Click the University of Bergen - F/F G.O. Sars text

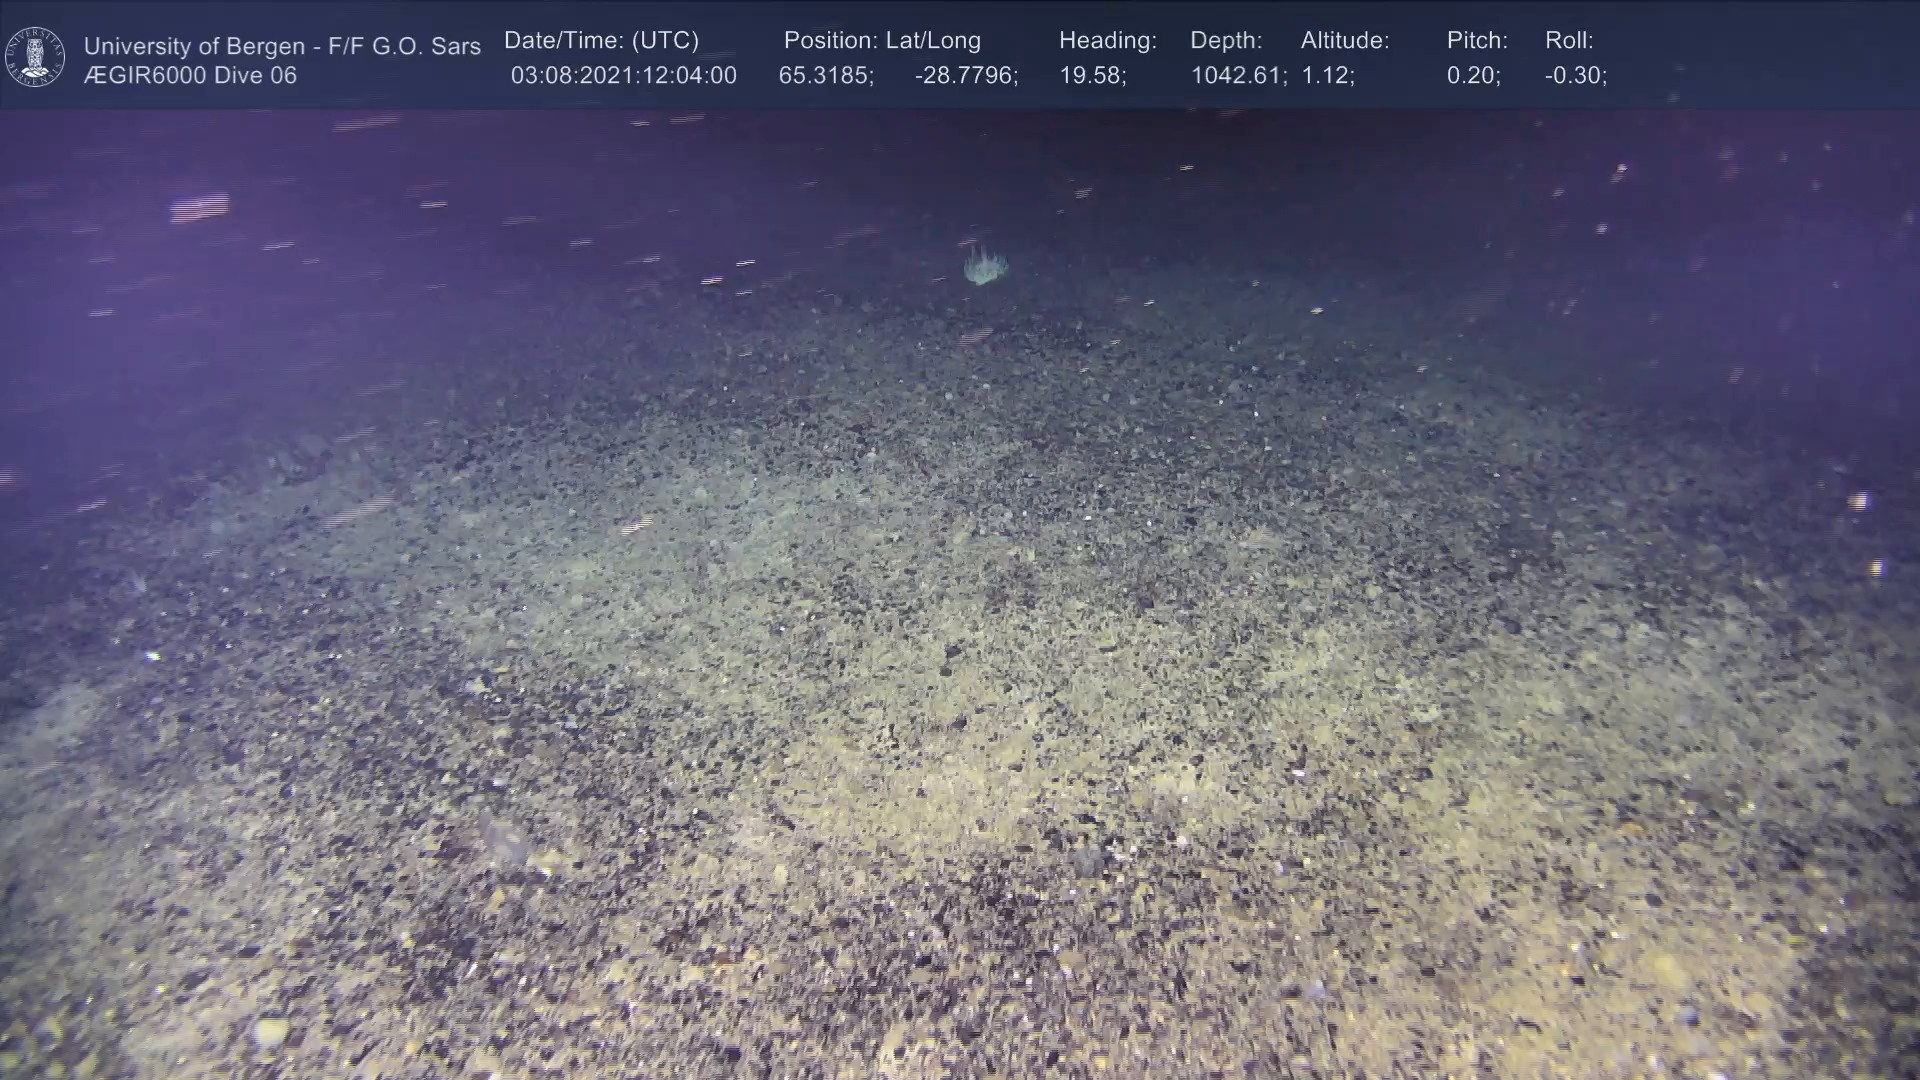click(x=282, y=46)
